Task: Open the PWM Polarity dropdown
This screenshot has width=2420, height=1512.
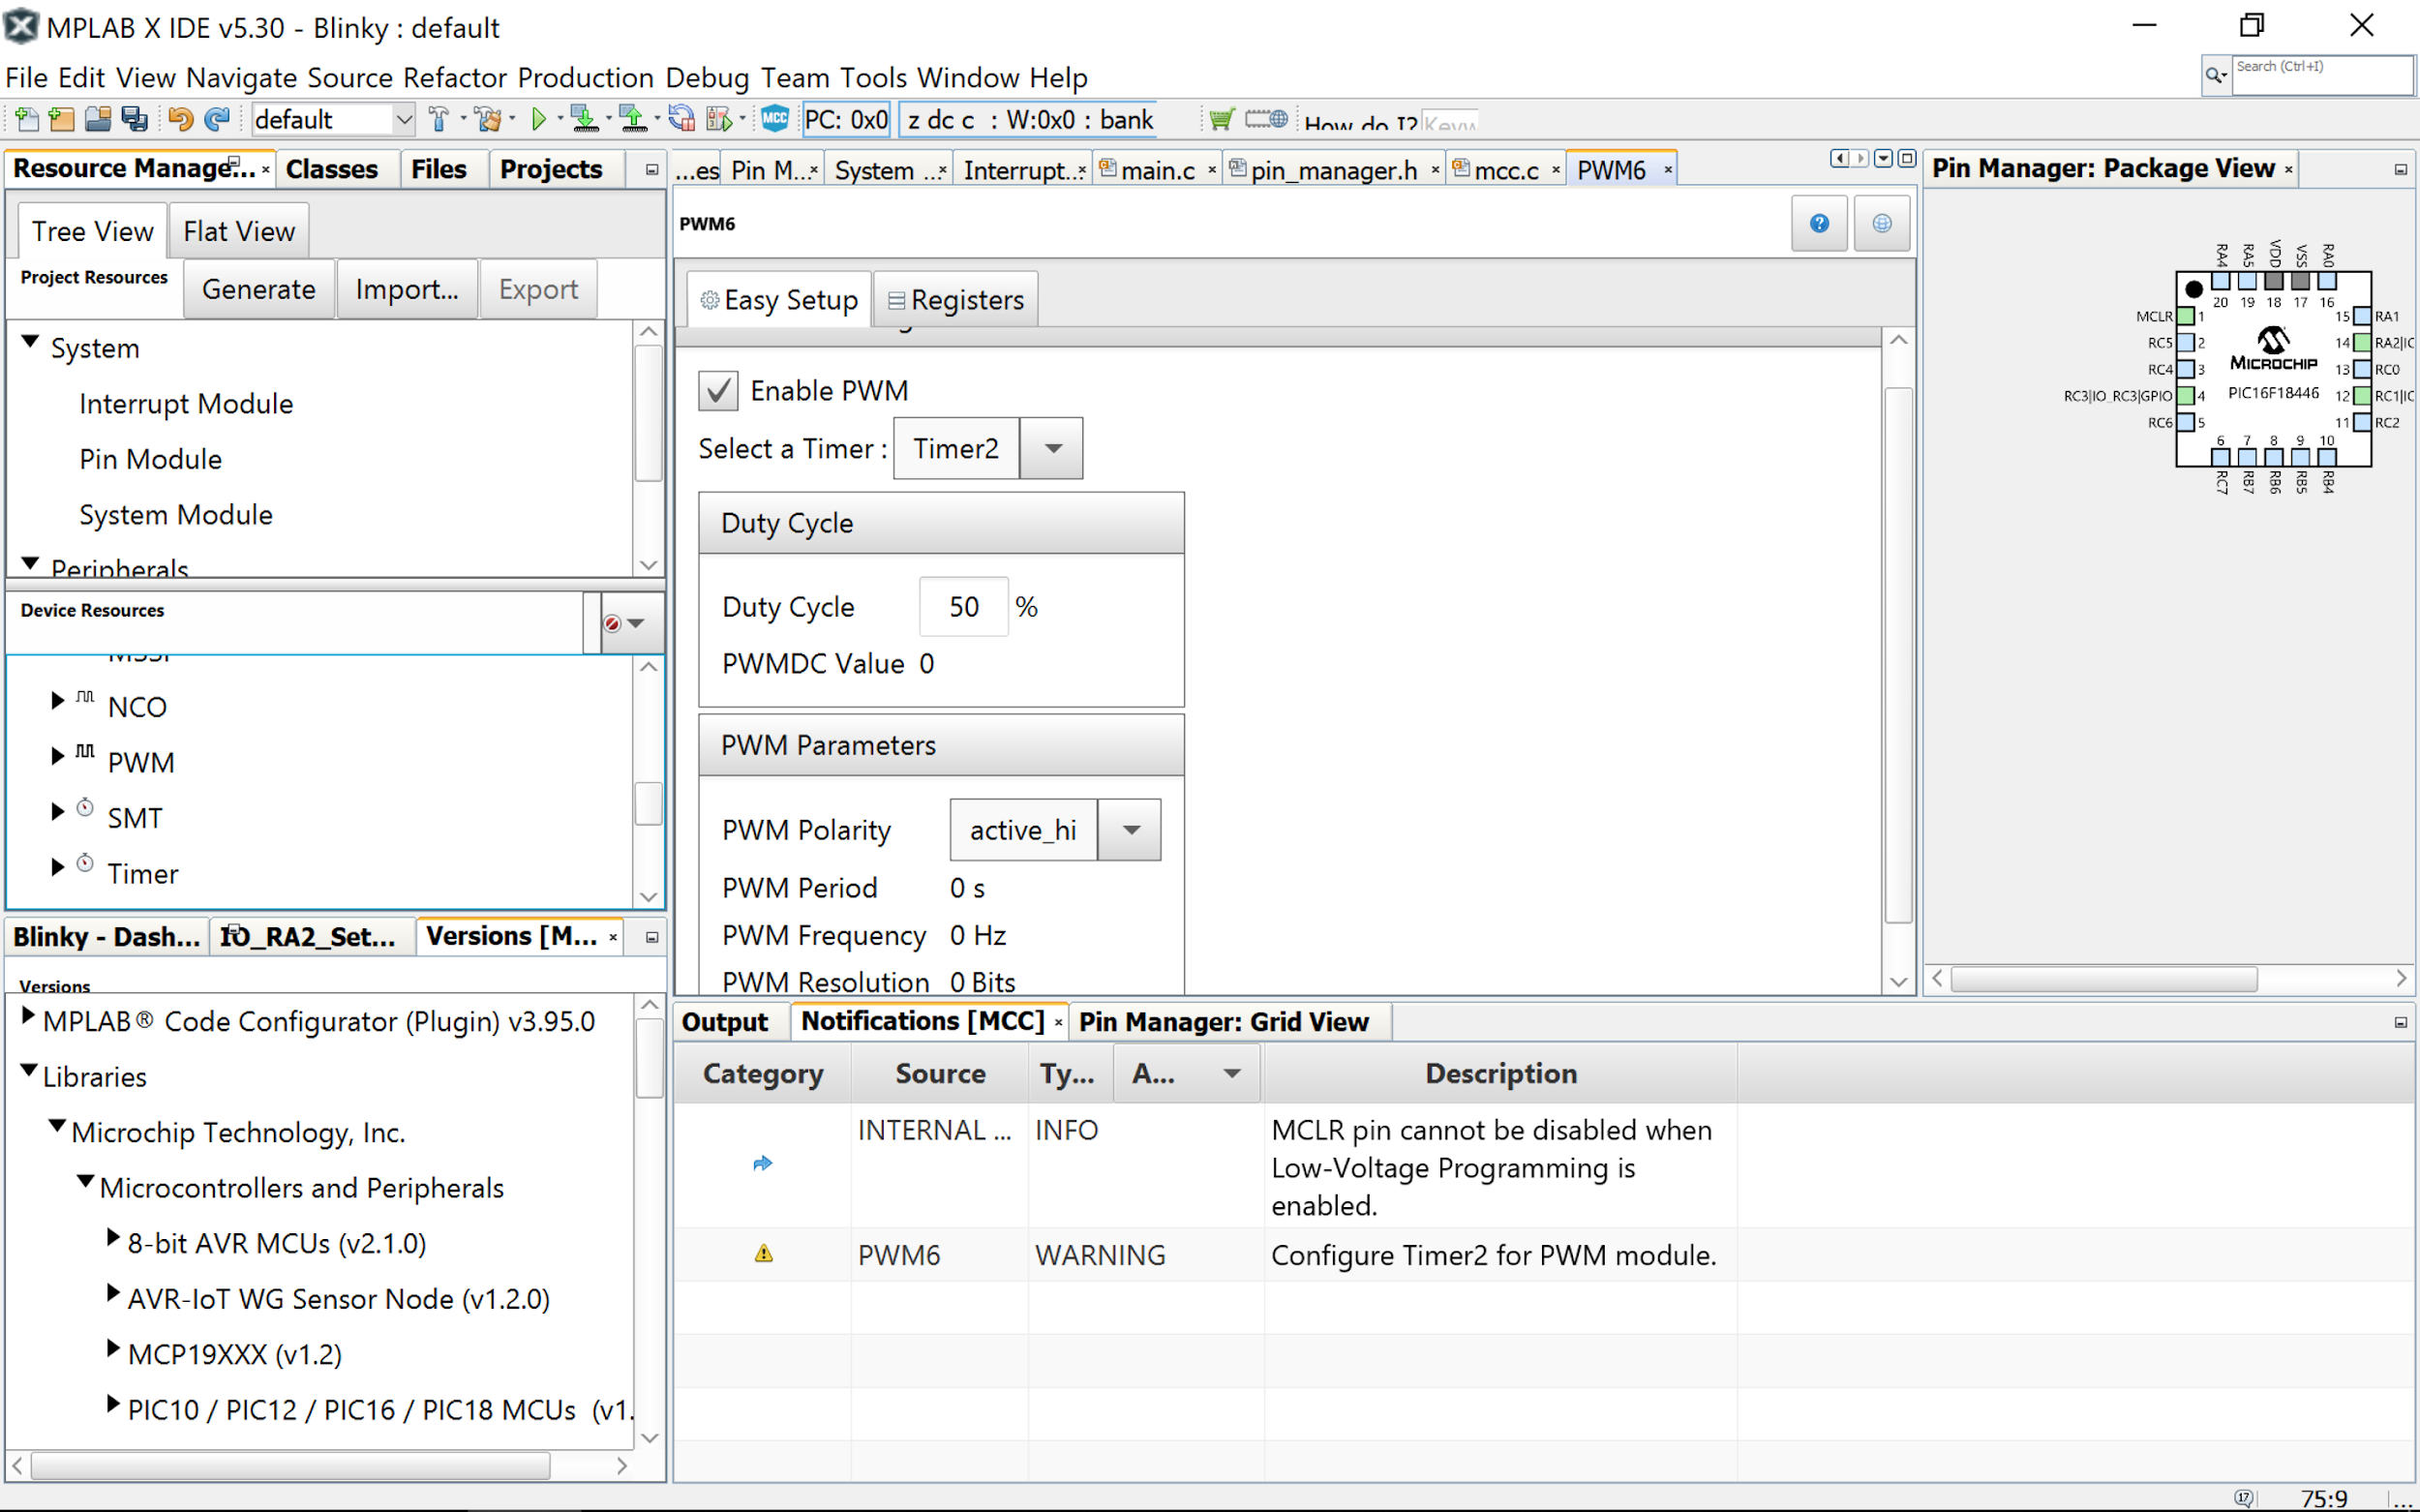Action: (x=1130, y=830)
